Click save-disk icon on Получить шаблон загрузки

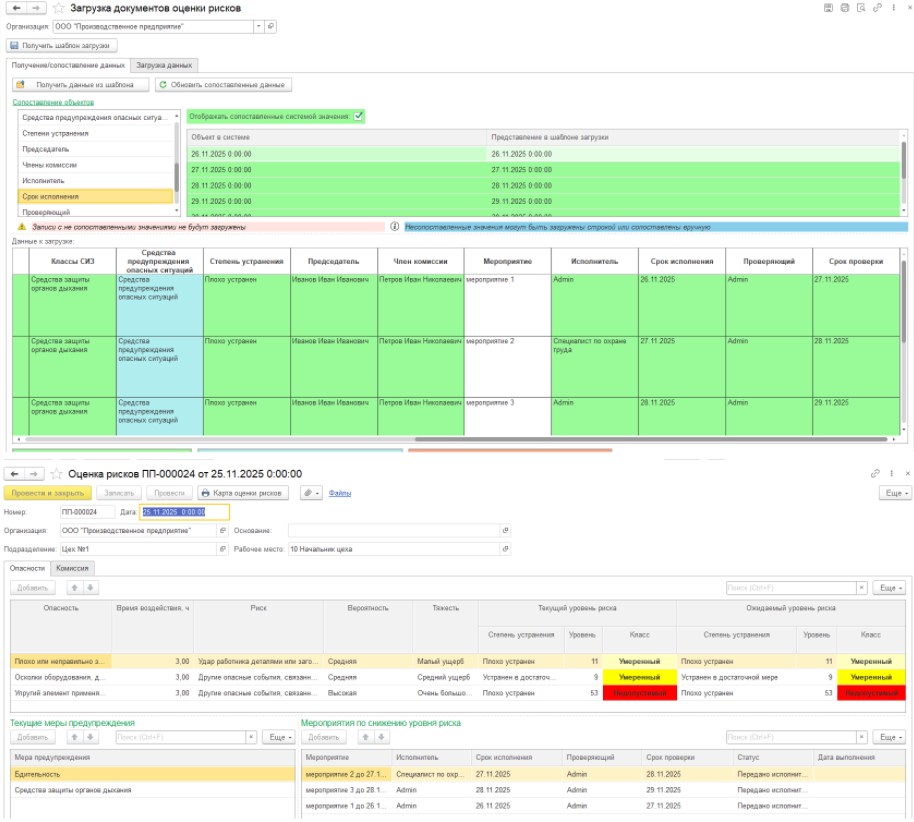click(x=15, y=45)
